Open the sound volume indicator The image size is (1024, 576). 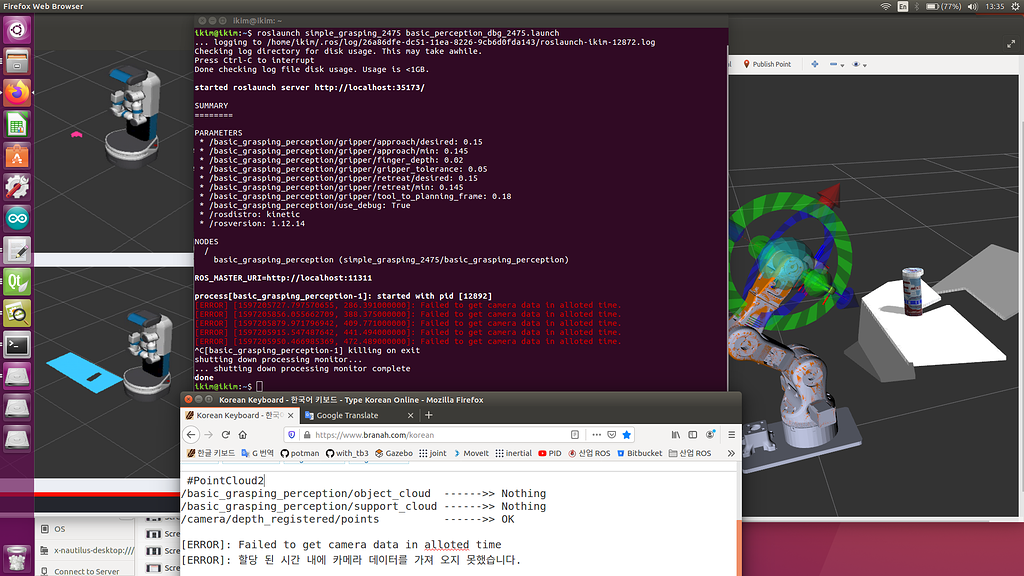[972, 7]
